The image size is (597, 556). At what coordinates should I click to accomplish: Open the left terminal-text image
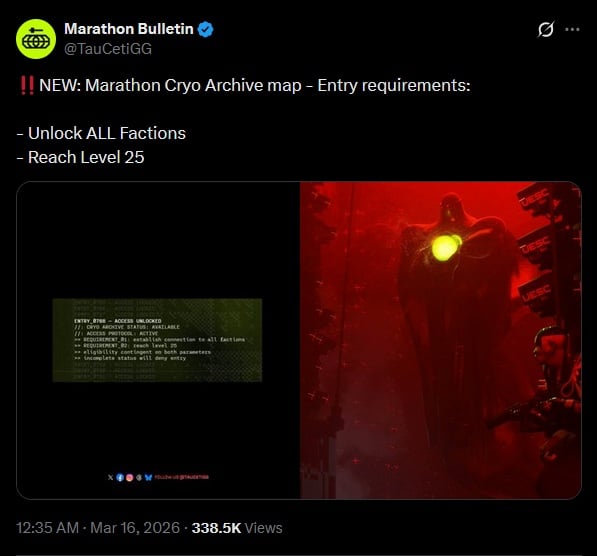coord(158,340)
